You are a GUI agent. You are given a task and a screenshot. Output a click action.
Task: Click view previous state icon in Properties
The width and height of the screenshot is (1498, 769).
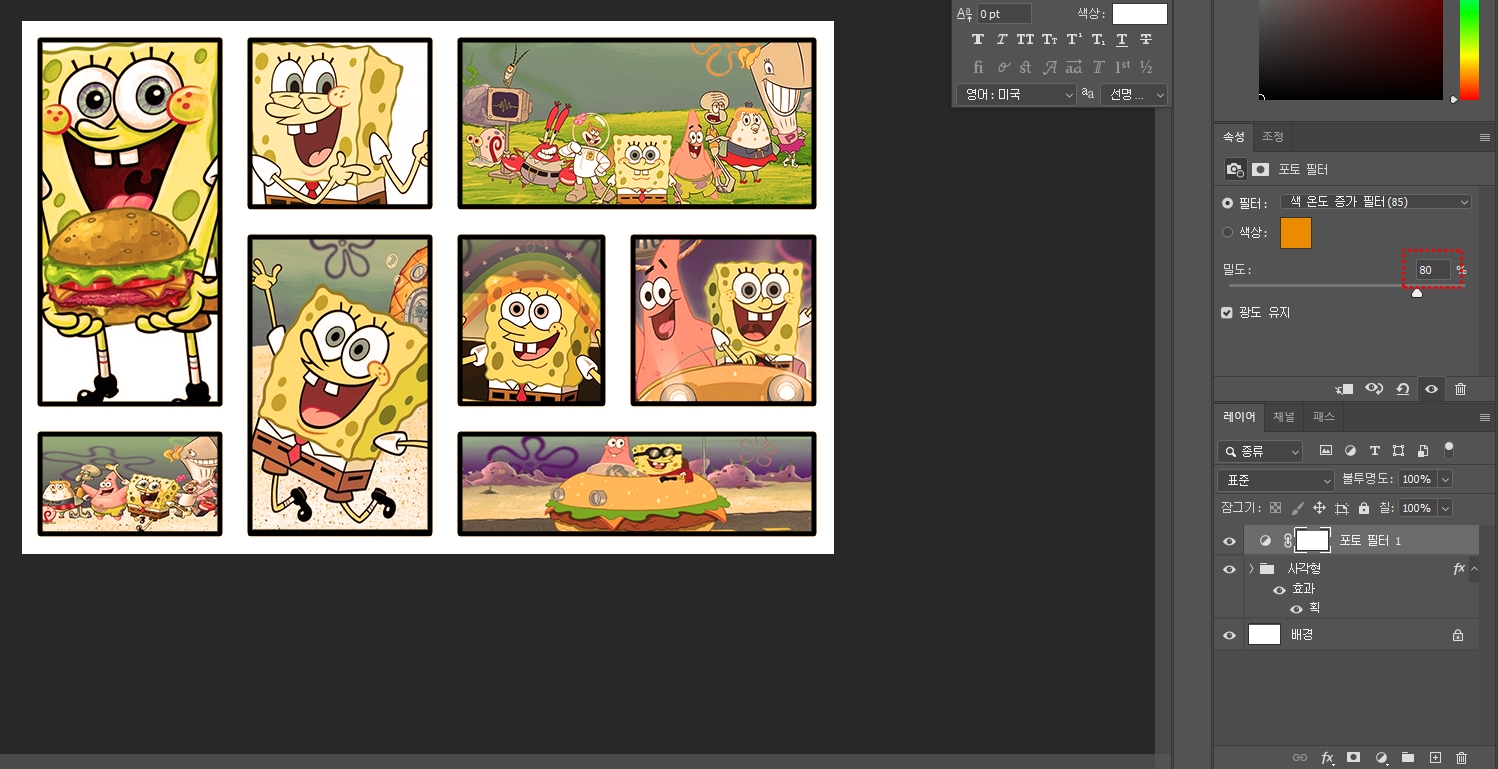1373,389
